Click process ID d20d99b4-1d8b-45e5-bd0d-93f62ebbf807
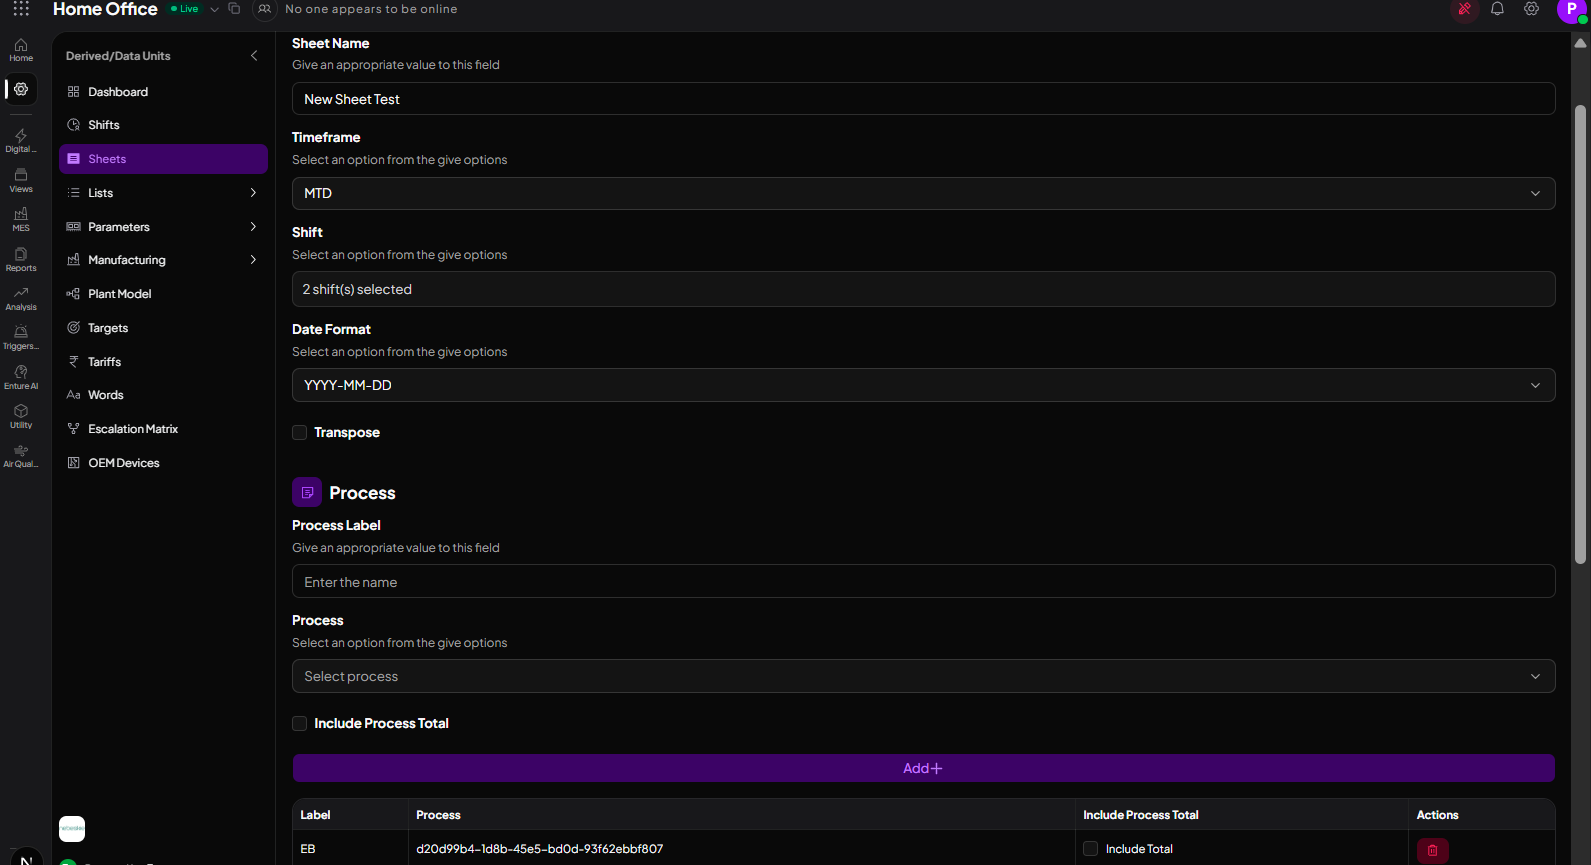The width and height of the screenshot is (1591, 865). click(540, 849)
